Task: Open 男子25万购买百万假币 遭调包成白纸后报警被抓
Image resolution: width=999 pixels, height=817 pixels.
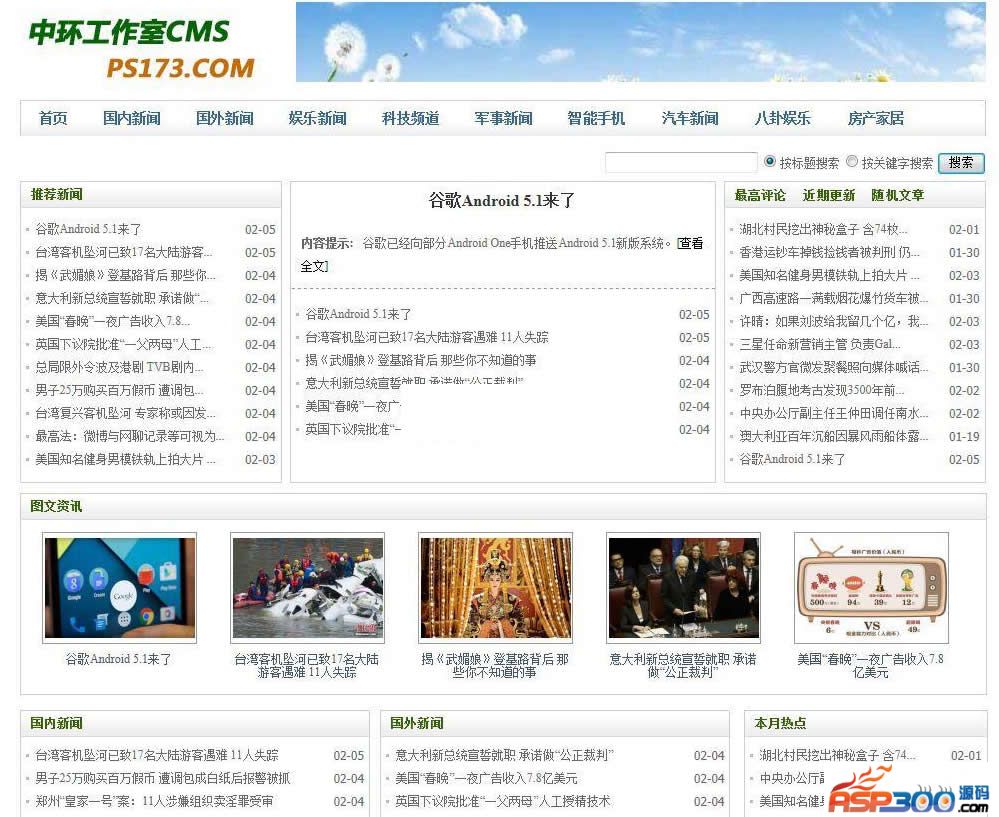Action: [162, 778]
